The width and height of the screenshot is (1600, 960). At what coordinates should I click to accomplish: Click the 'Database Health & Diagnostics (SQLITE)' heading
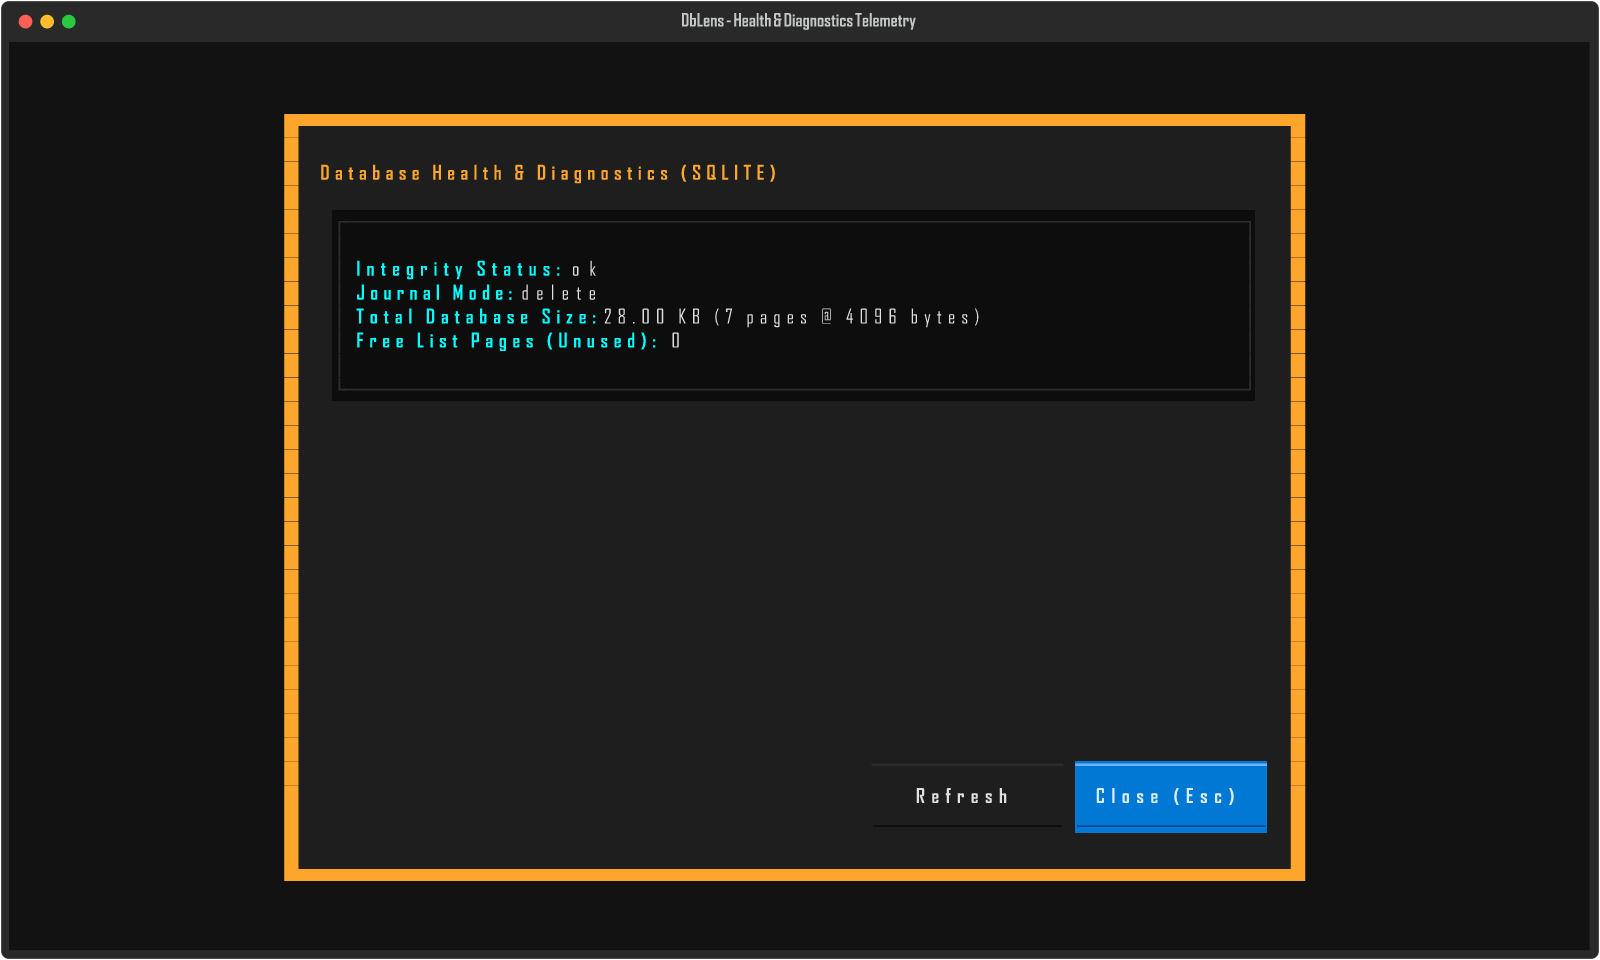click(x=548, y=173)
